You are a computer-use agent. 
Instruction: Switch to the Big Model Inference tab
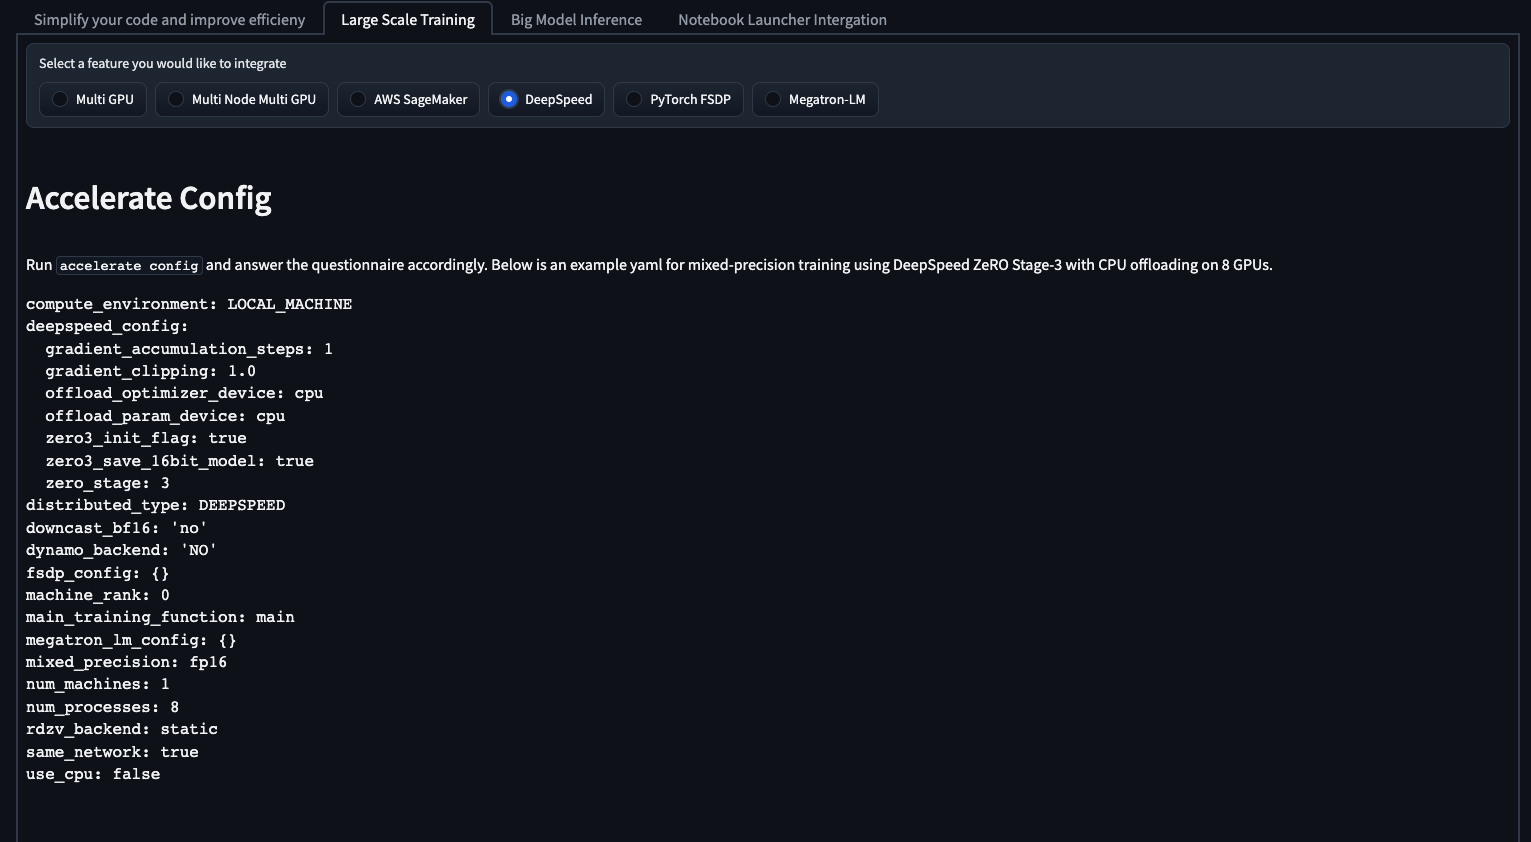(x=576, y=20)
